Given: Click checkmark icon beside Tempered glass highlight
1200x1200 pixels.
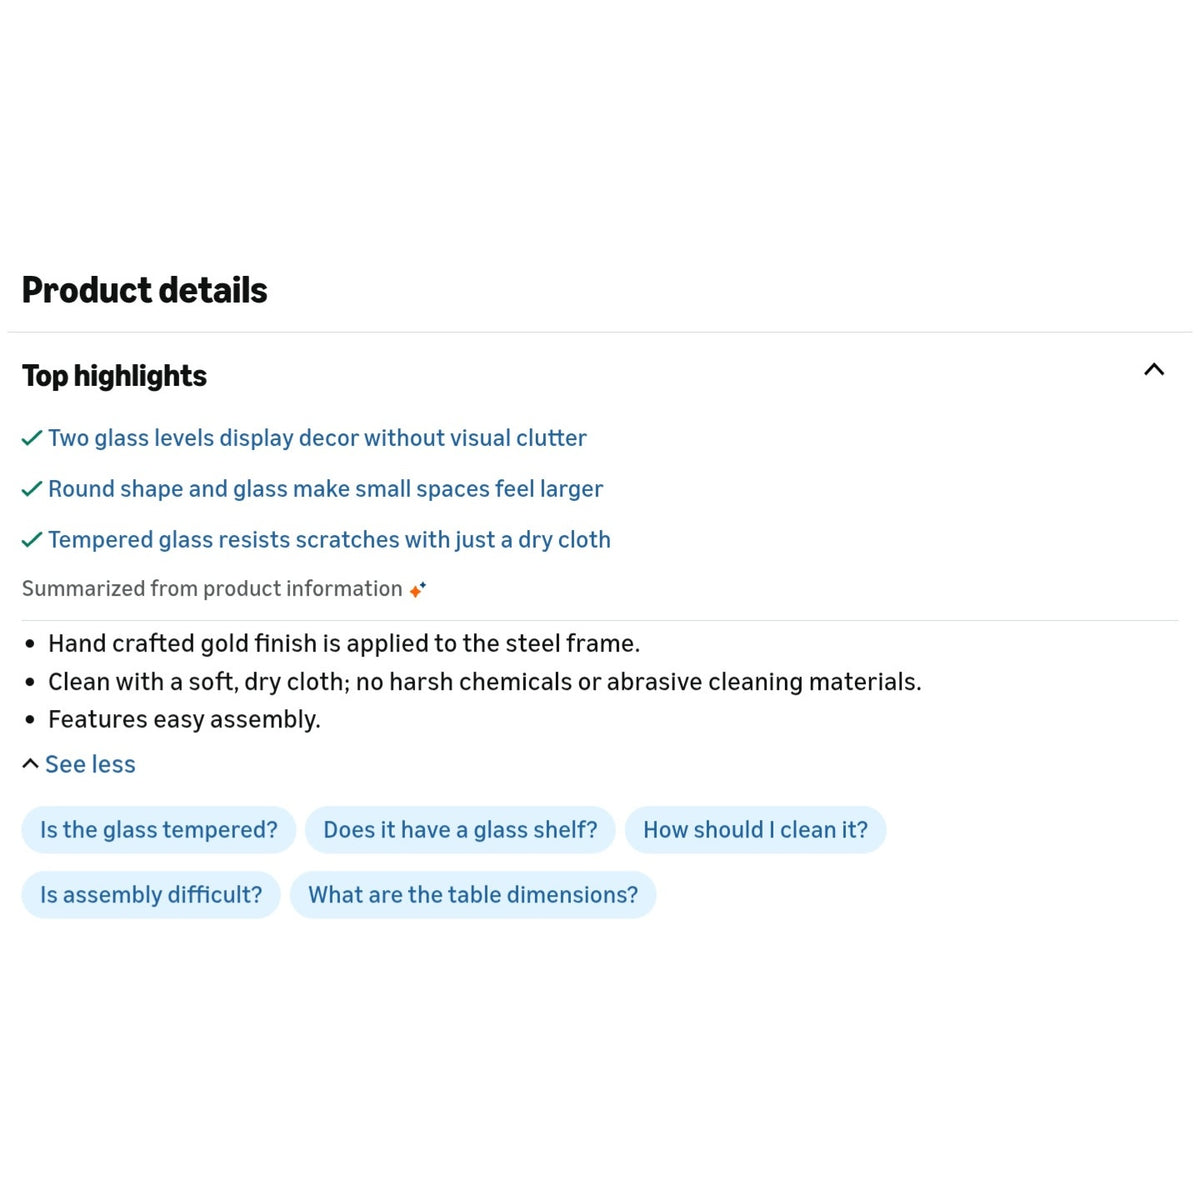Looking at the screenshot, I should [32, 540].
